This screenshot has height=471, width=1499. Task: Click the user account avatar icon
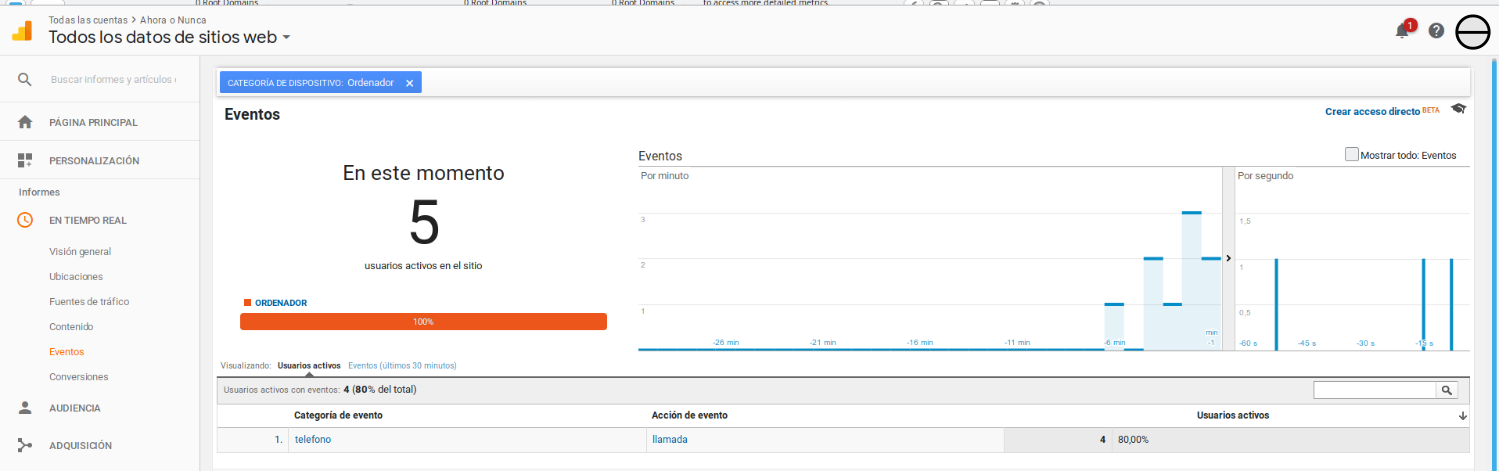(x=1473, y=32)
